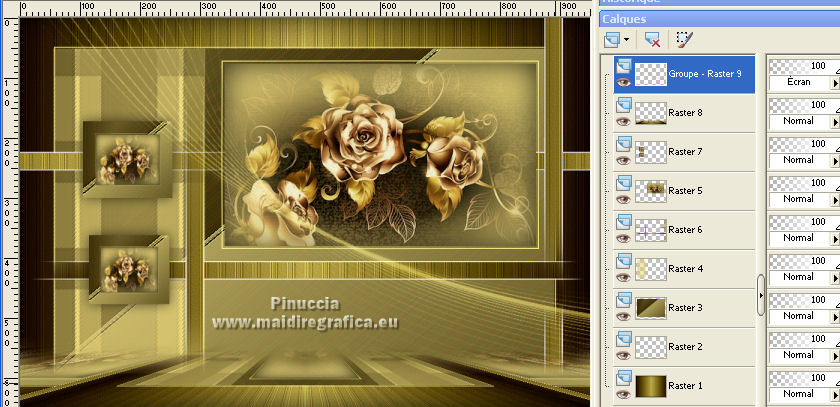The image size is (840, 407).
Task: Select the layer named Groupe - Raster 9
Action: 705,74
